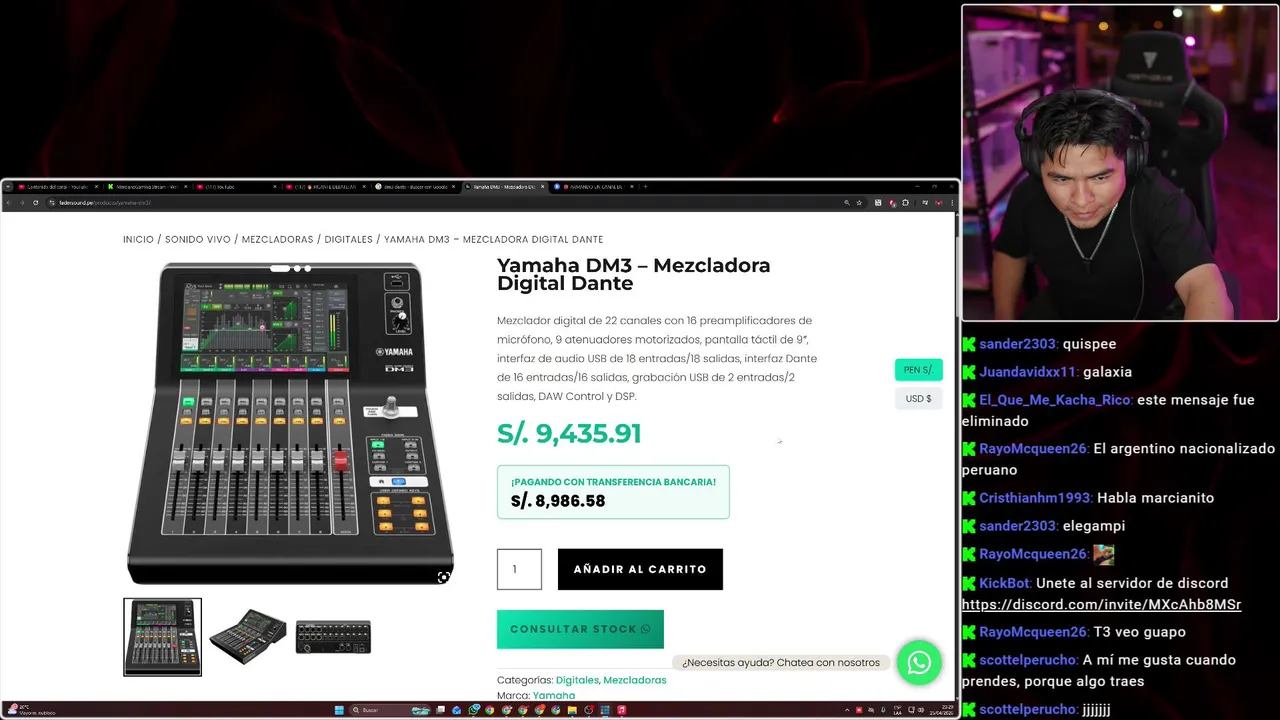
Task: Switch to ARMANDO UN CANAL tab
Action: pyautogui.click(x=592, y=187)
